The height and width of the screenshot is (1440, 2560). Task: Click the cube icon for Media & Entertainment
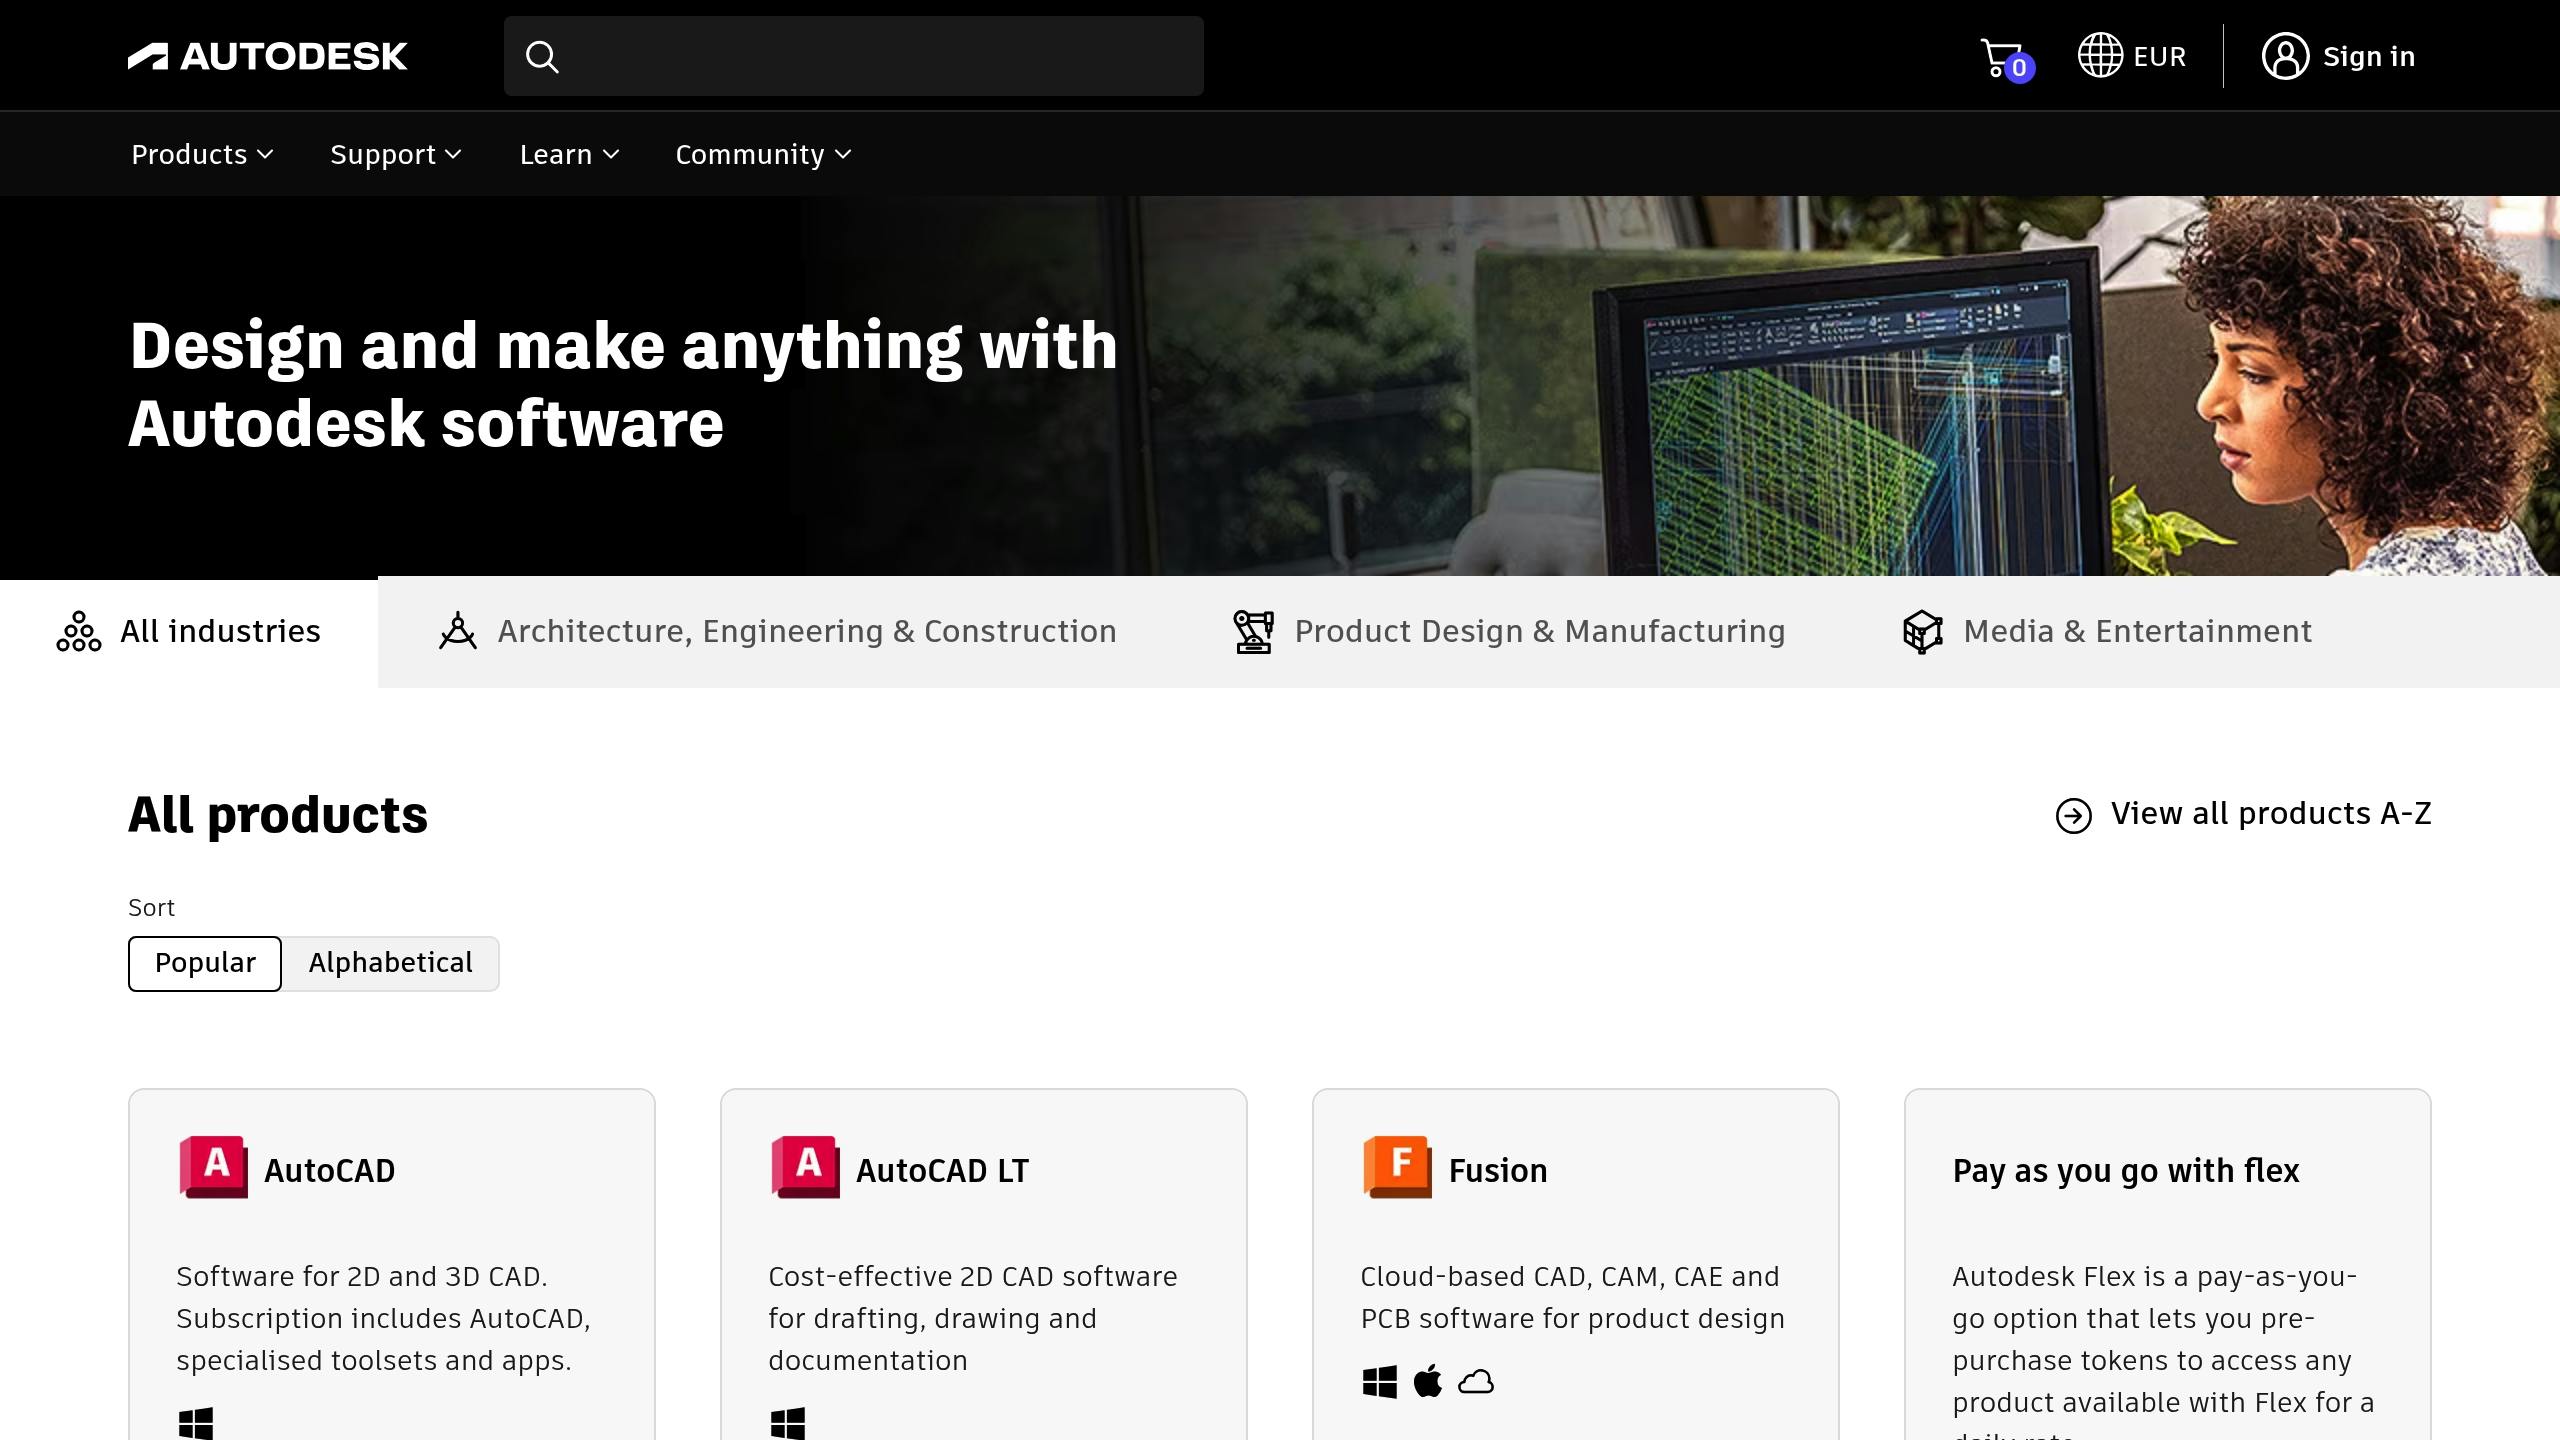[1922, 632]
